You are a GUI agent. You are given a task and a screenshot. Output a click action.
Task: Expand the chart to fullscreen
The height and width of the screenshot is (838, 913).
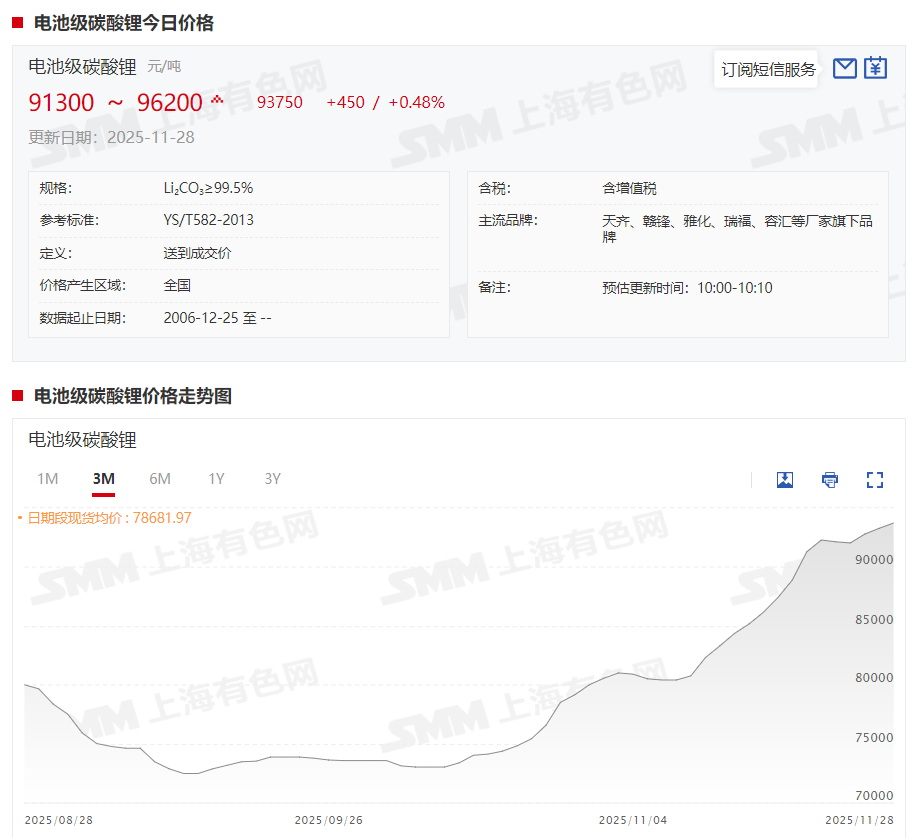(875, 480)
